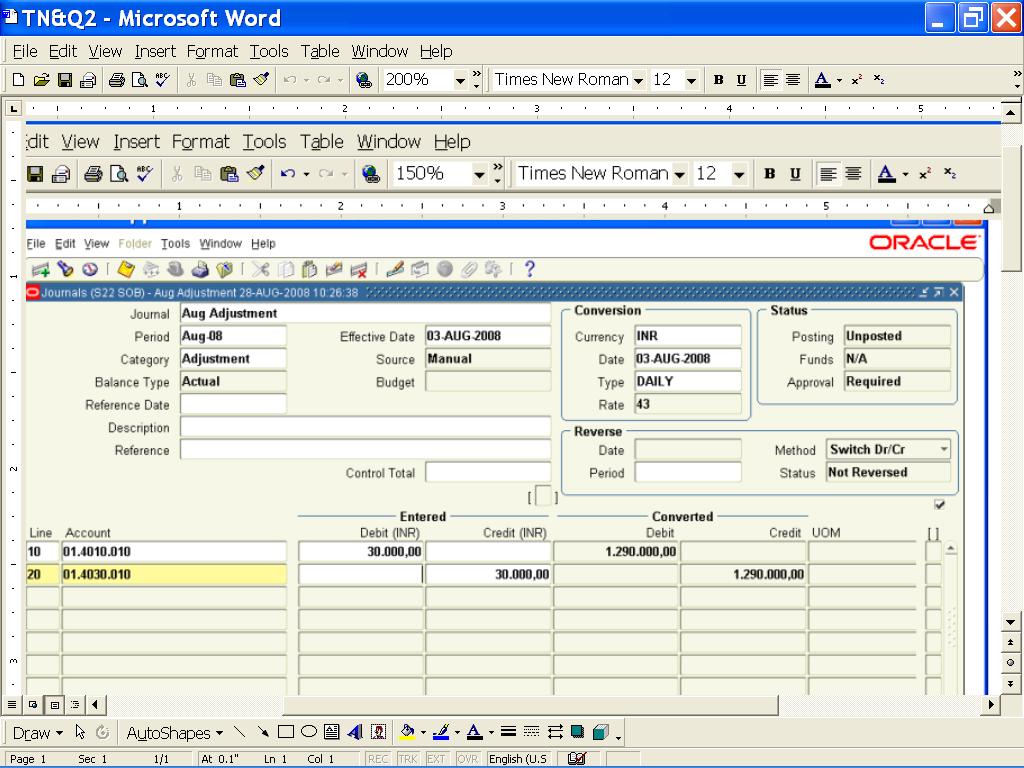Apply the Fill Color paint bucket swatch
This screenshot has width=1024, height=768.
coord(407,733)
